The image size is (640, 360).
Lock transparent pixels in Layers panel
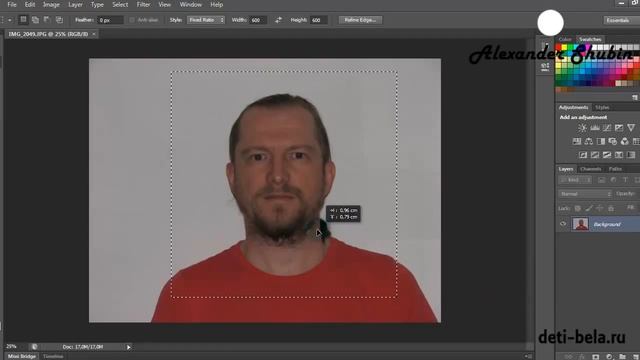point(578,208)
